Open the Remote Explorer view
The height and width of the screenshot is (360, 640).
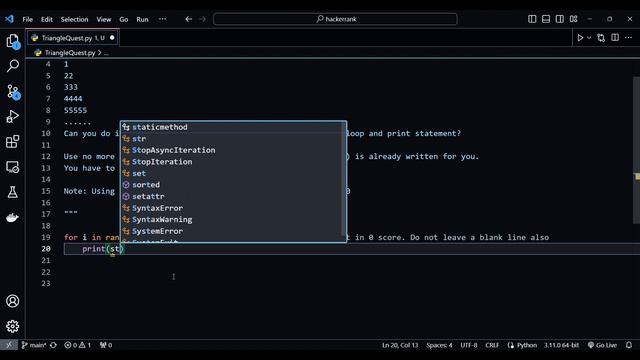click(x=13, y=167)
